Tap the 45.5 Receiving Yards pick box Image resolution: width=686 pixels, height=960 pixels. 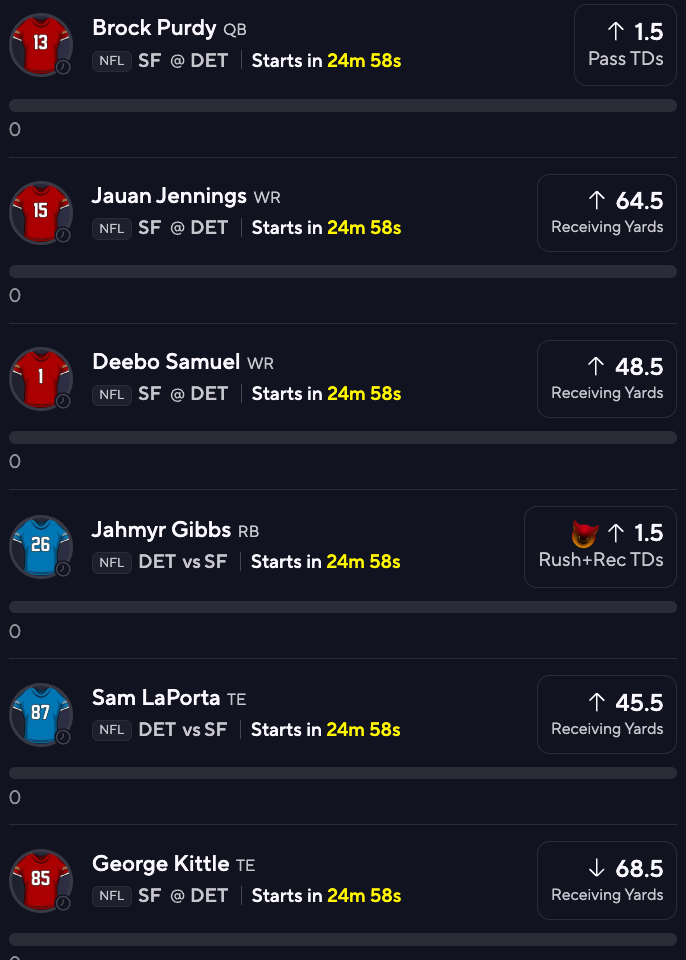click(607, 714)
